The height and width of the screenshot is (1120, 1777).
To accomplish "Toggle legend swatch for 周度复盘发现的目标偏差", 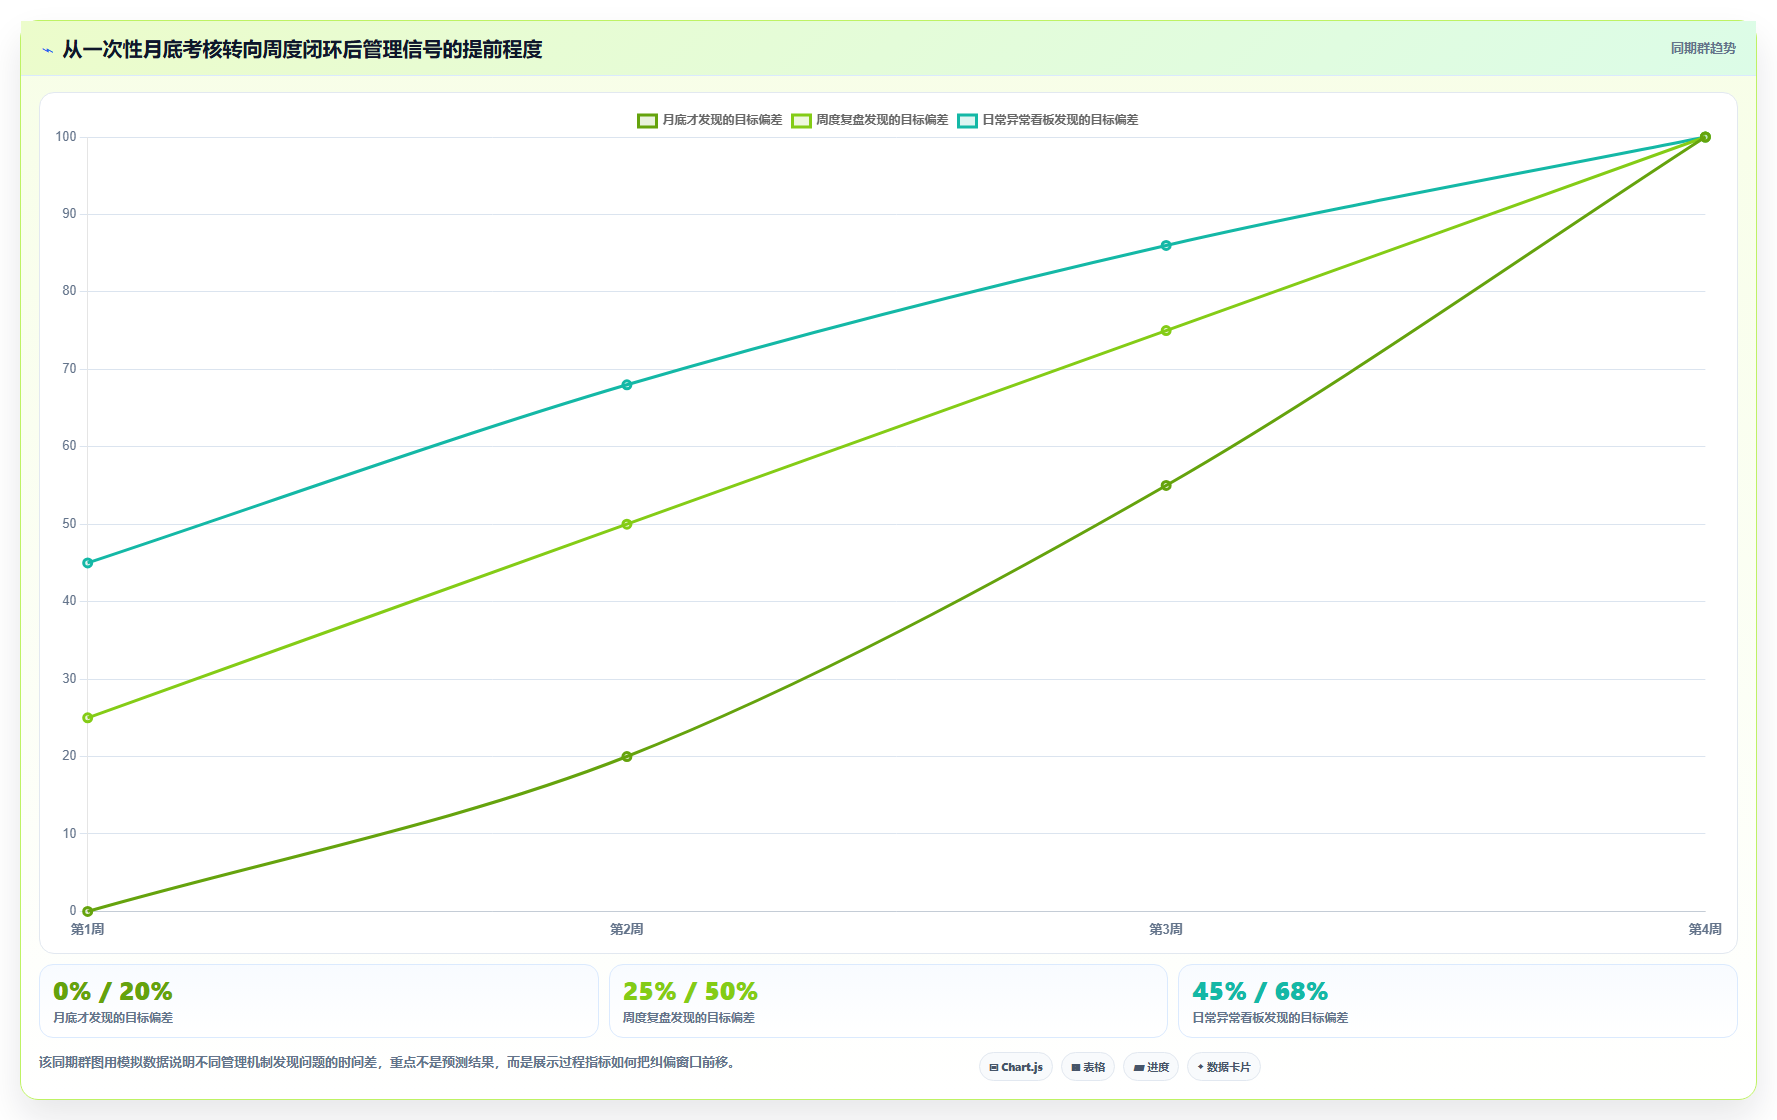I will pyautogui.click(x=801, y=120).
